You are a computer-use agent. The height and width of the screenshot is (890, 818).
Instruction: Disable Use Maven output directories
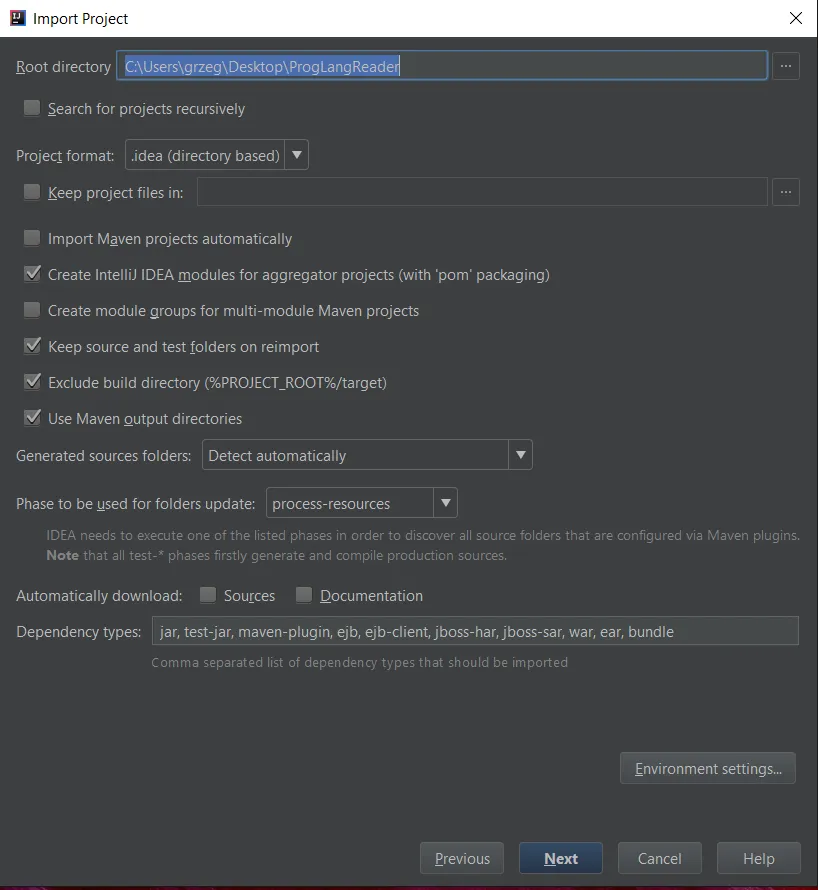click(32, 418)
